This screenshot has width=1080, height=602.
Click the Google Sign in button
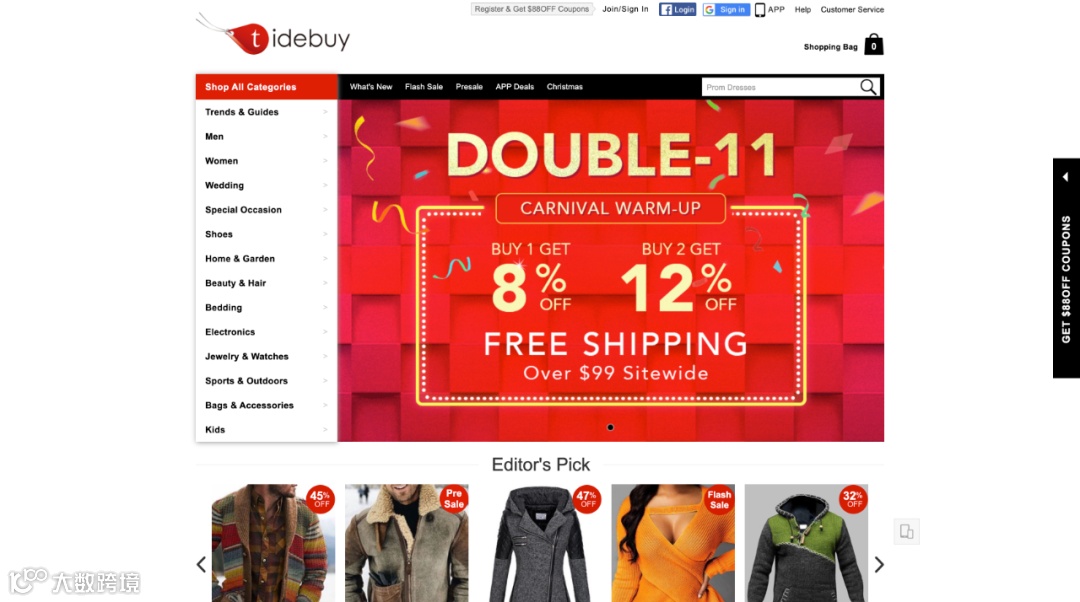pyautogui.click(x=725, y=10)
